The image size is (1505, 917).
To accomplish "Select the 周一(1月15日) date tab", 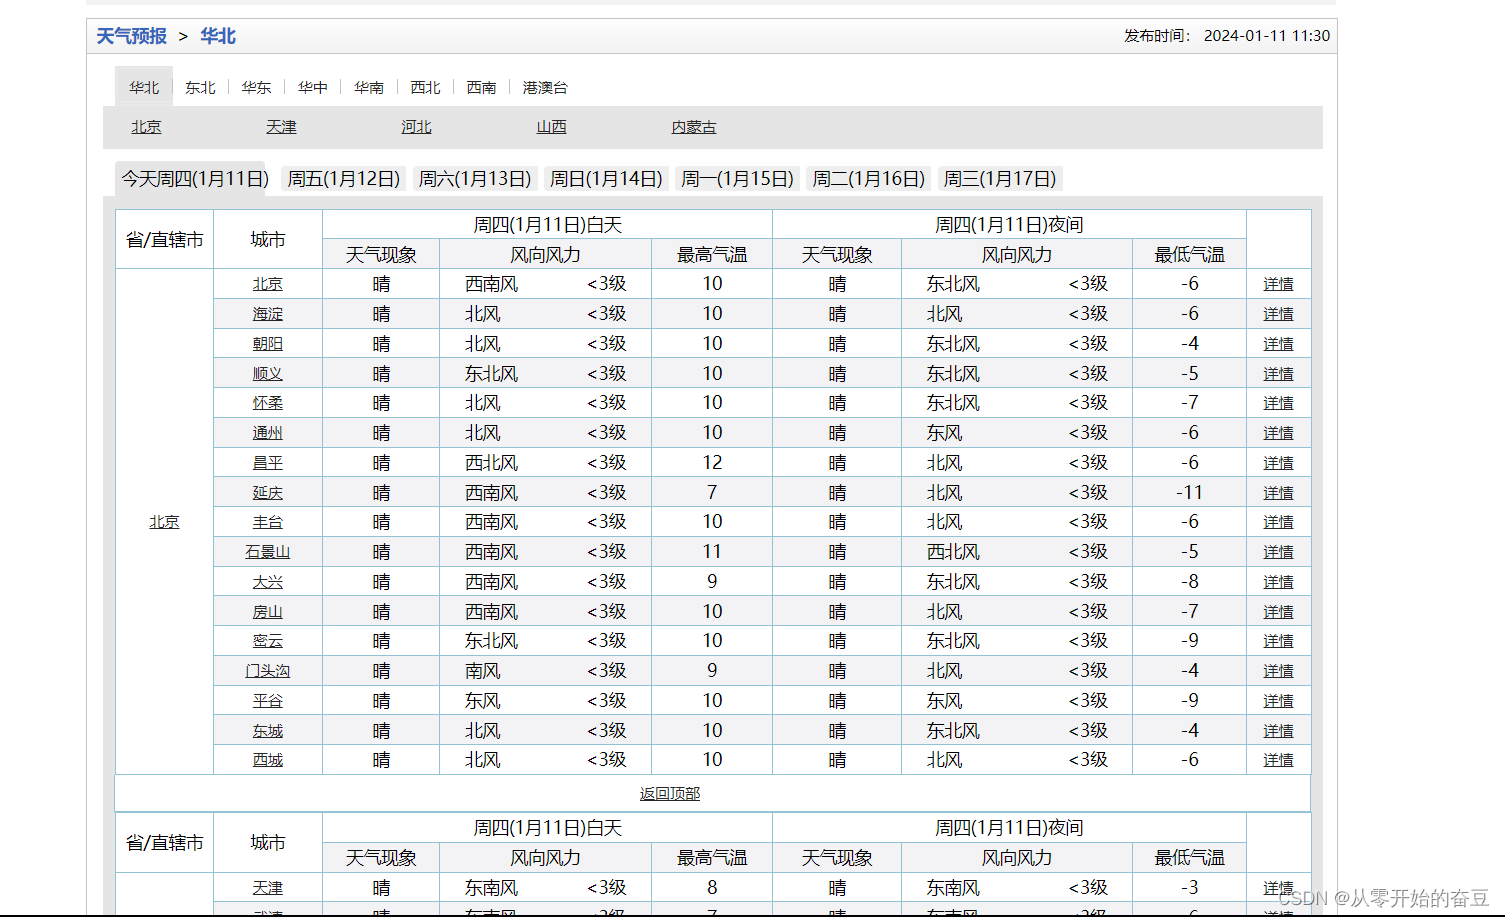I will point(737,179).
